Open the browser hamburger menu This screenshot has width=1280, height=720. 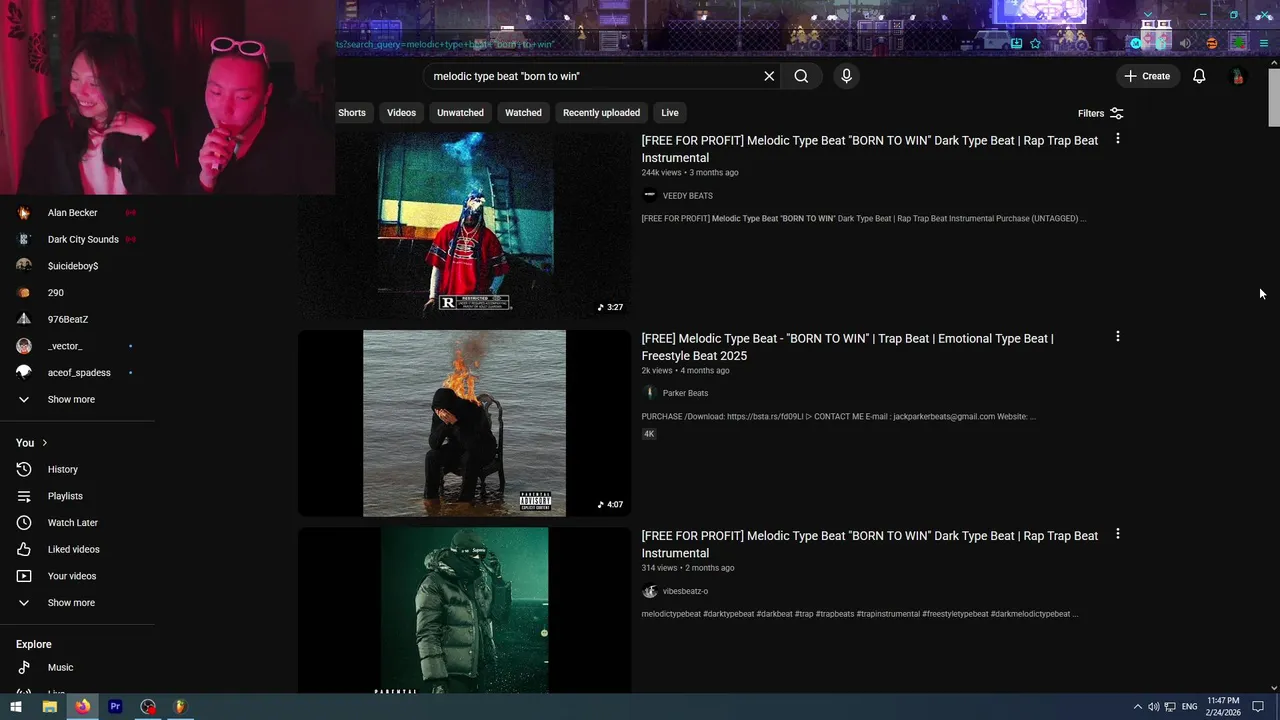point(1264,43)
